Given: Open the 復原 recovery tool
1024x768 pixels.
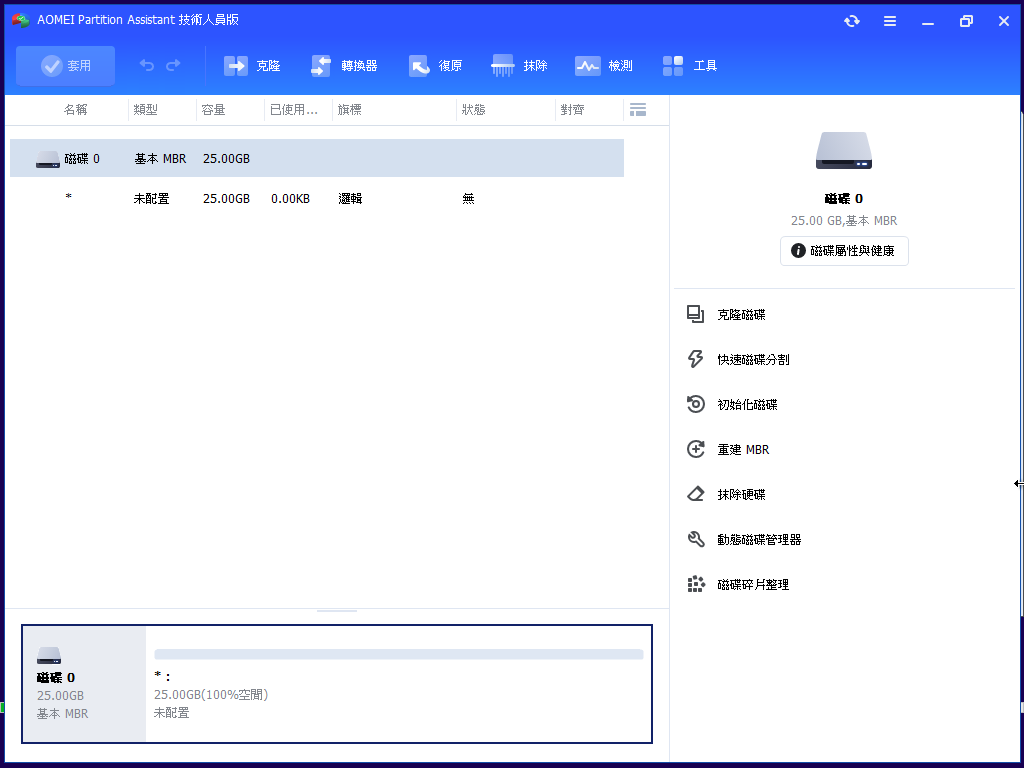Looking at the screenshot, I should pos(436,65).
